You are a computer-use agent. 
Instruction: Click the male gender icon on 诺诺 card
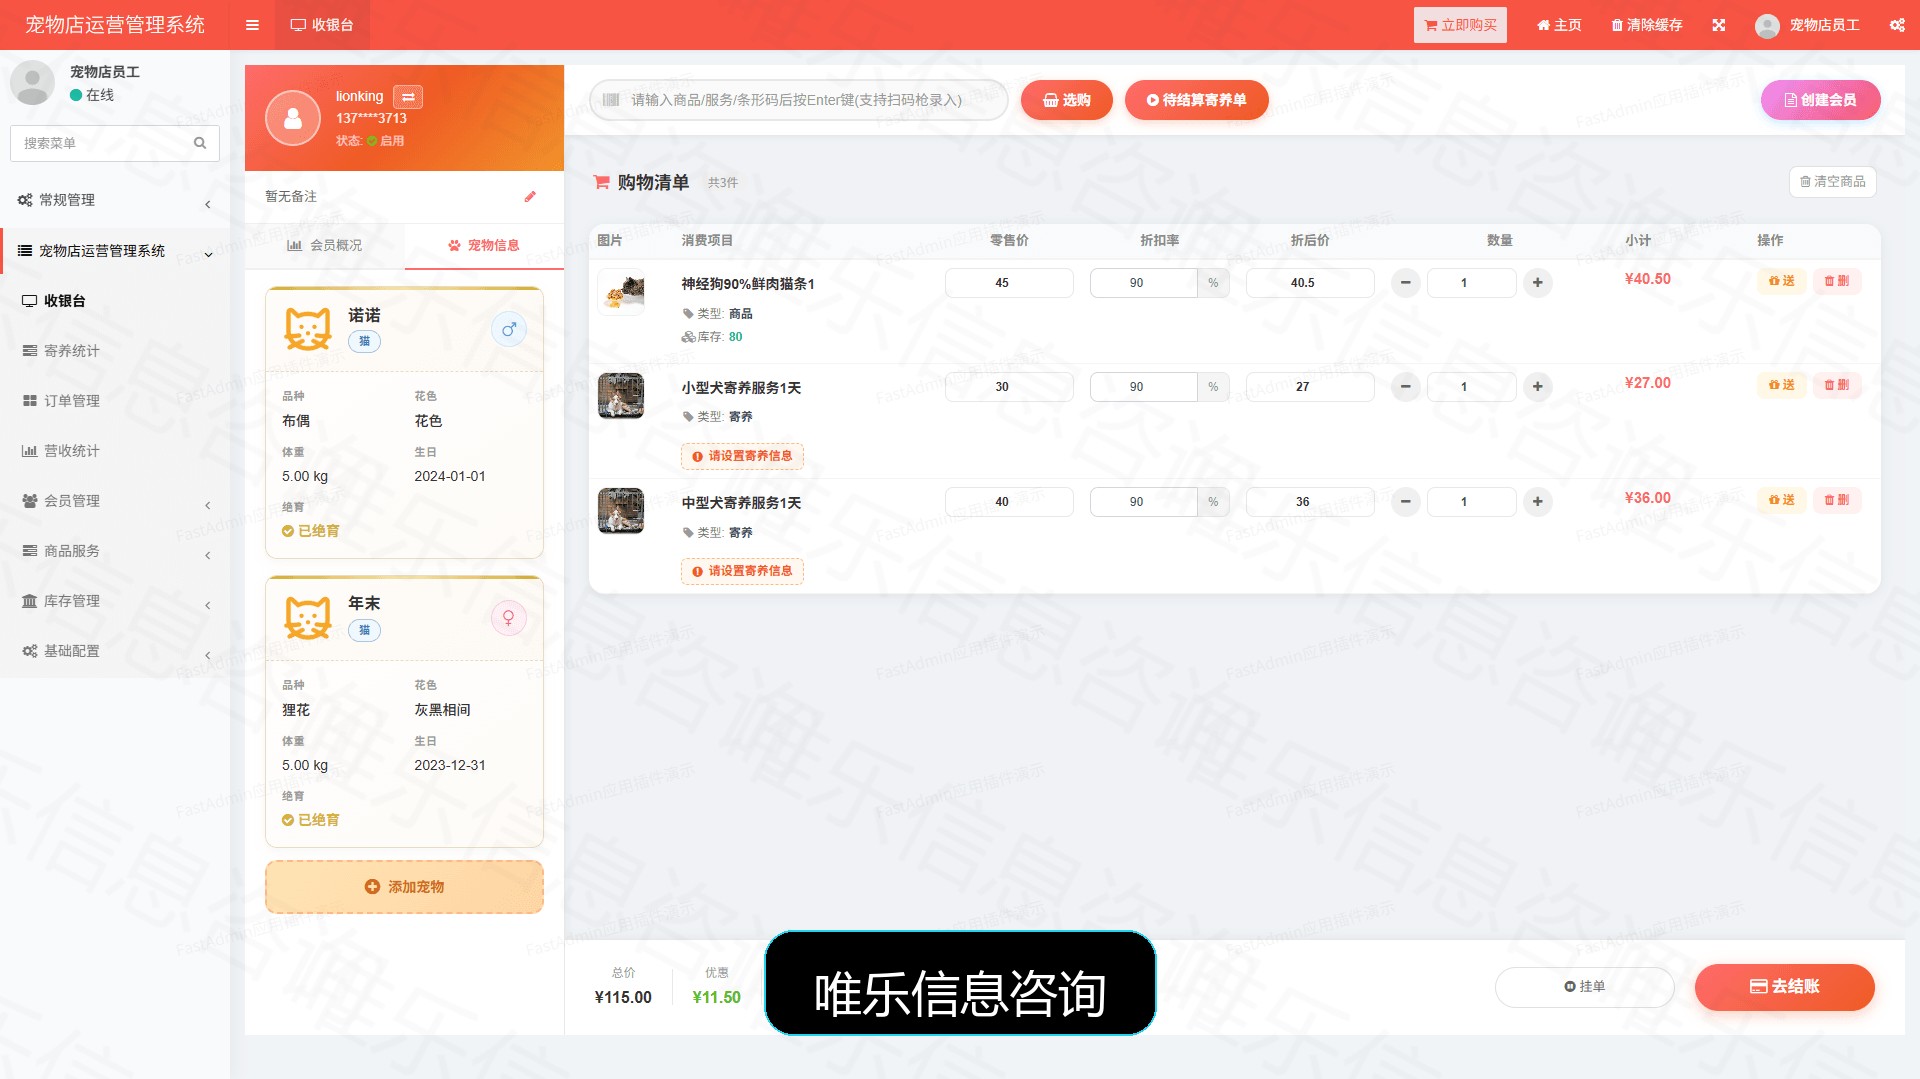click(x=508, y=329)
